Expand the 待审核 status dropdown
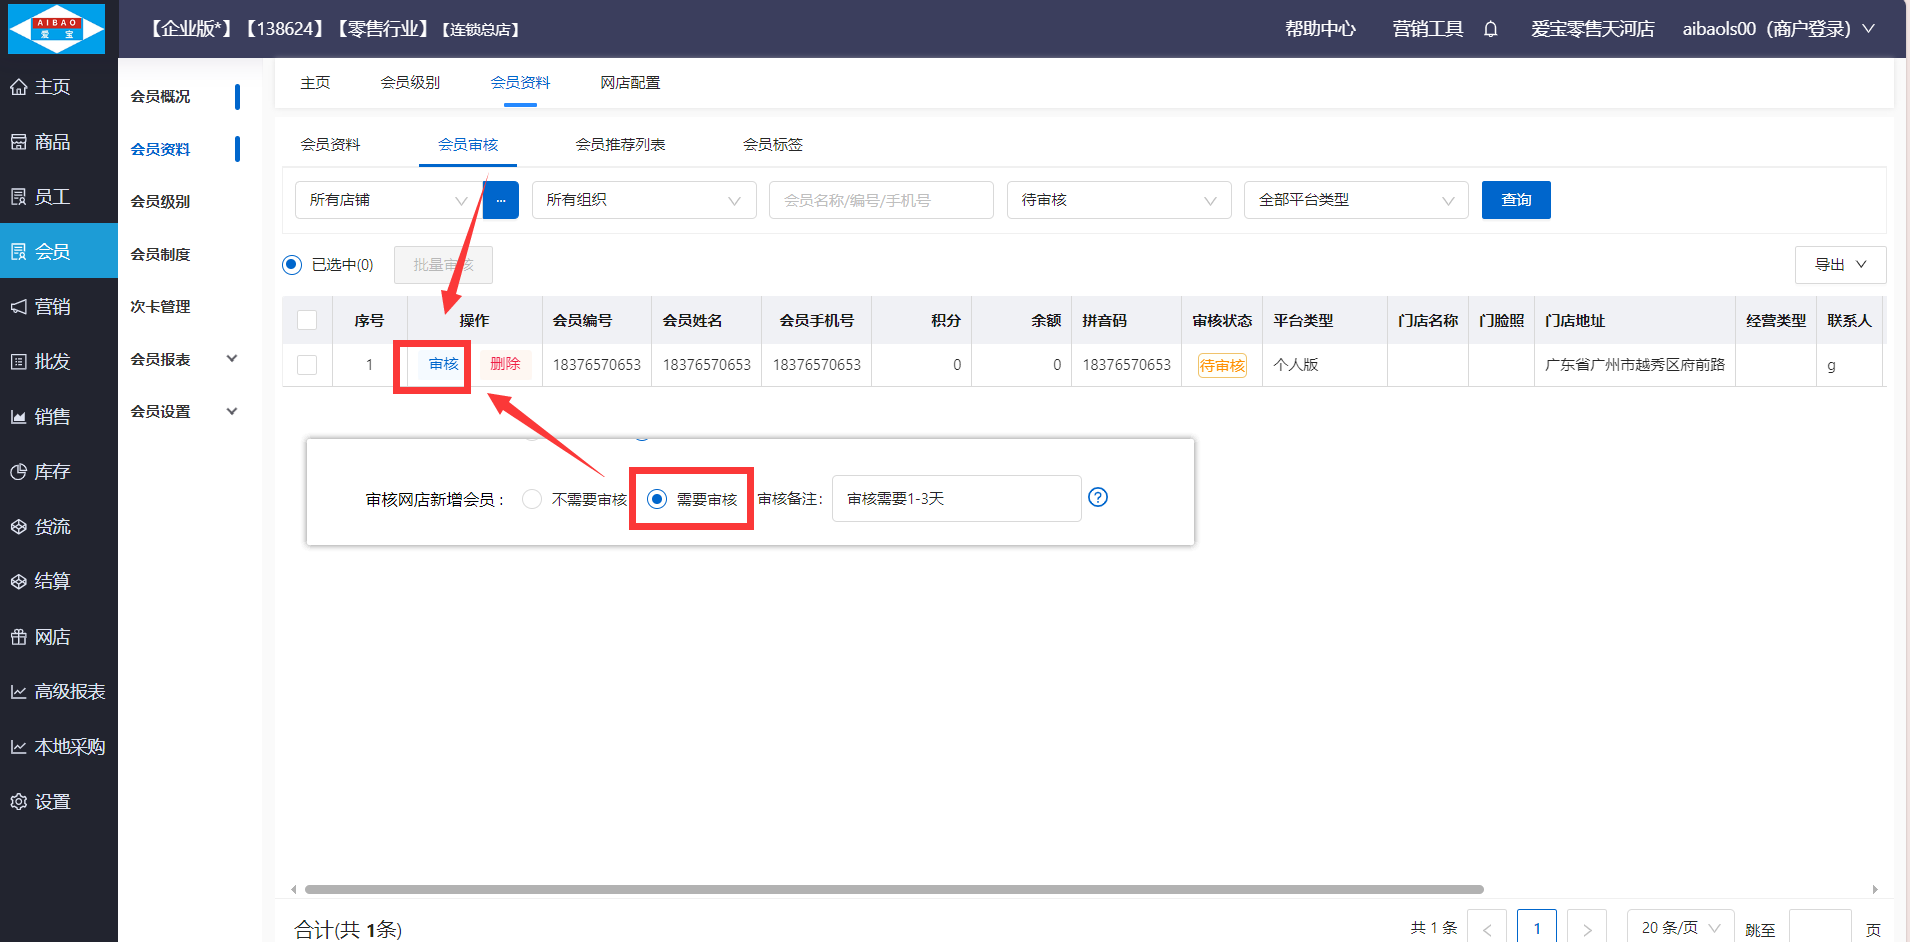 [x=1118, y=200]
